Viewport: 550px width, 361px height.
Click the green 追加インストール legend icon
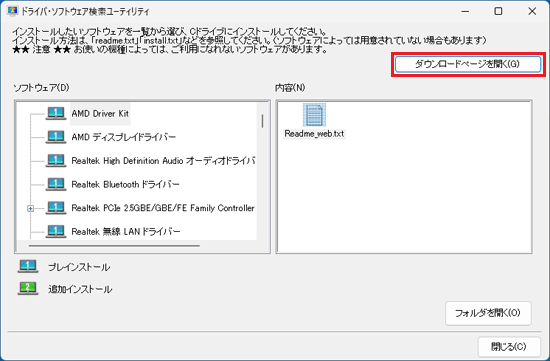pos(28,288)
